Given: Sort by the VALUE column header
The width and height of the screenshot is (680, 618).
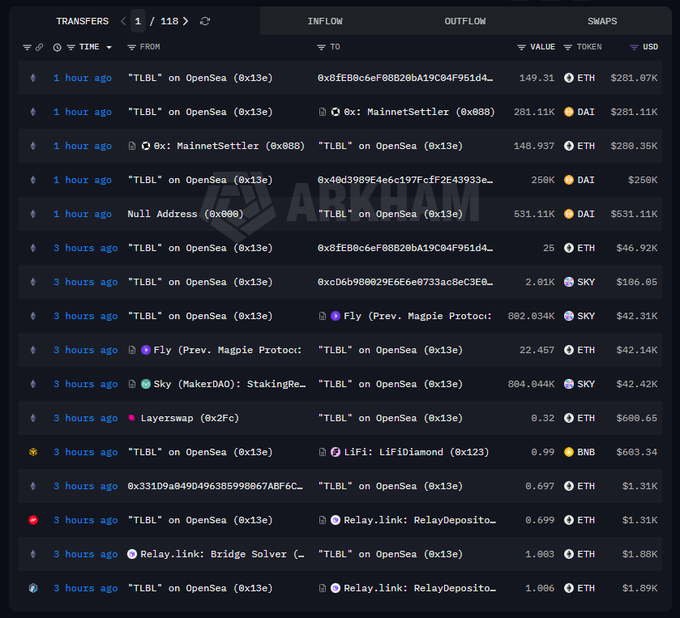Looking at the screenshot, I should pyautogui.click(x=543, y=47).
